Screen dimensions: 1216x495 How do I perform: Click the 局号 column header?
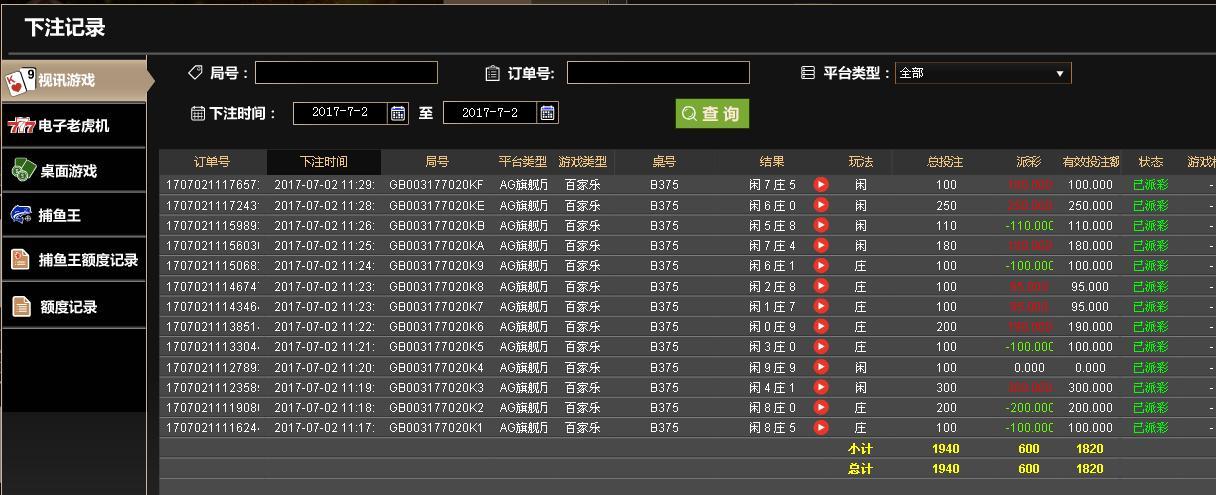pos(437,162)
